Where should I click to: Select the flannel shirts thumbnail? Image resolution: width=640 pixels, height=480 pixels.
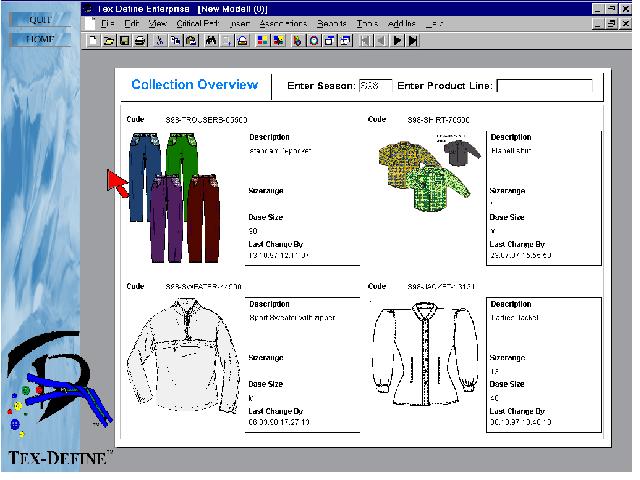423,168
